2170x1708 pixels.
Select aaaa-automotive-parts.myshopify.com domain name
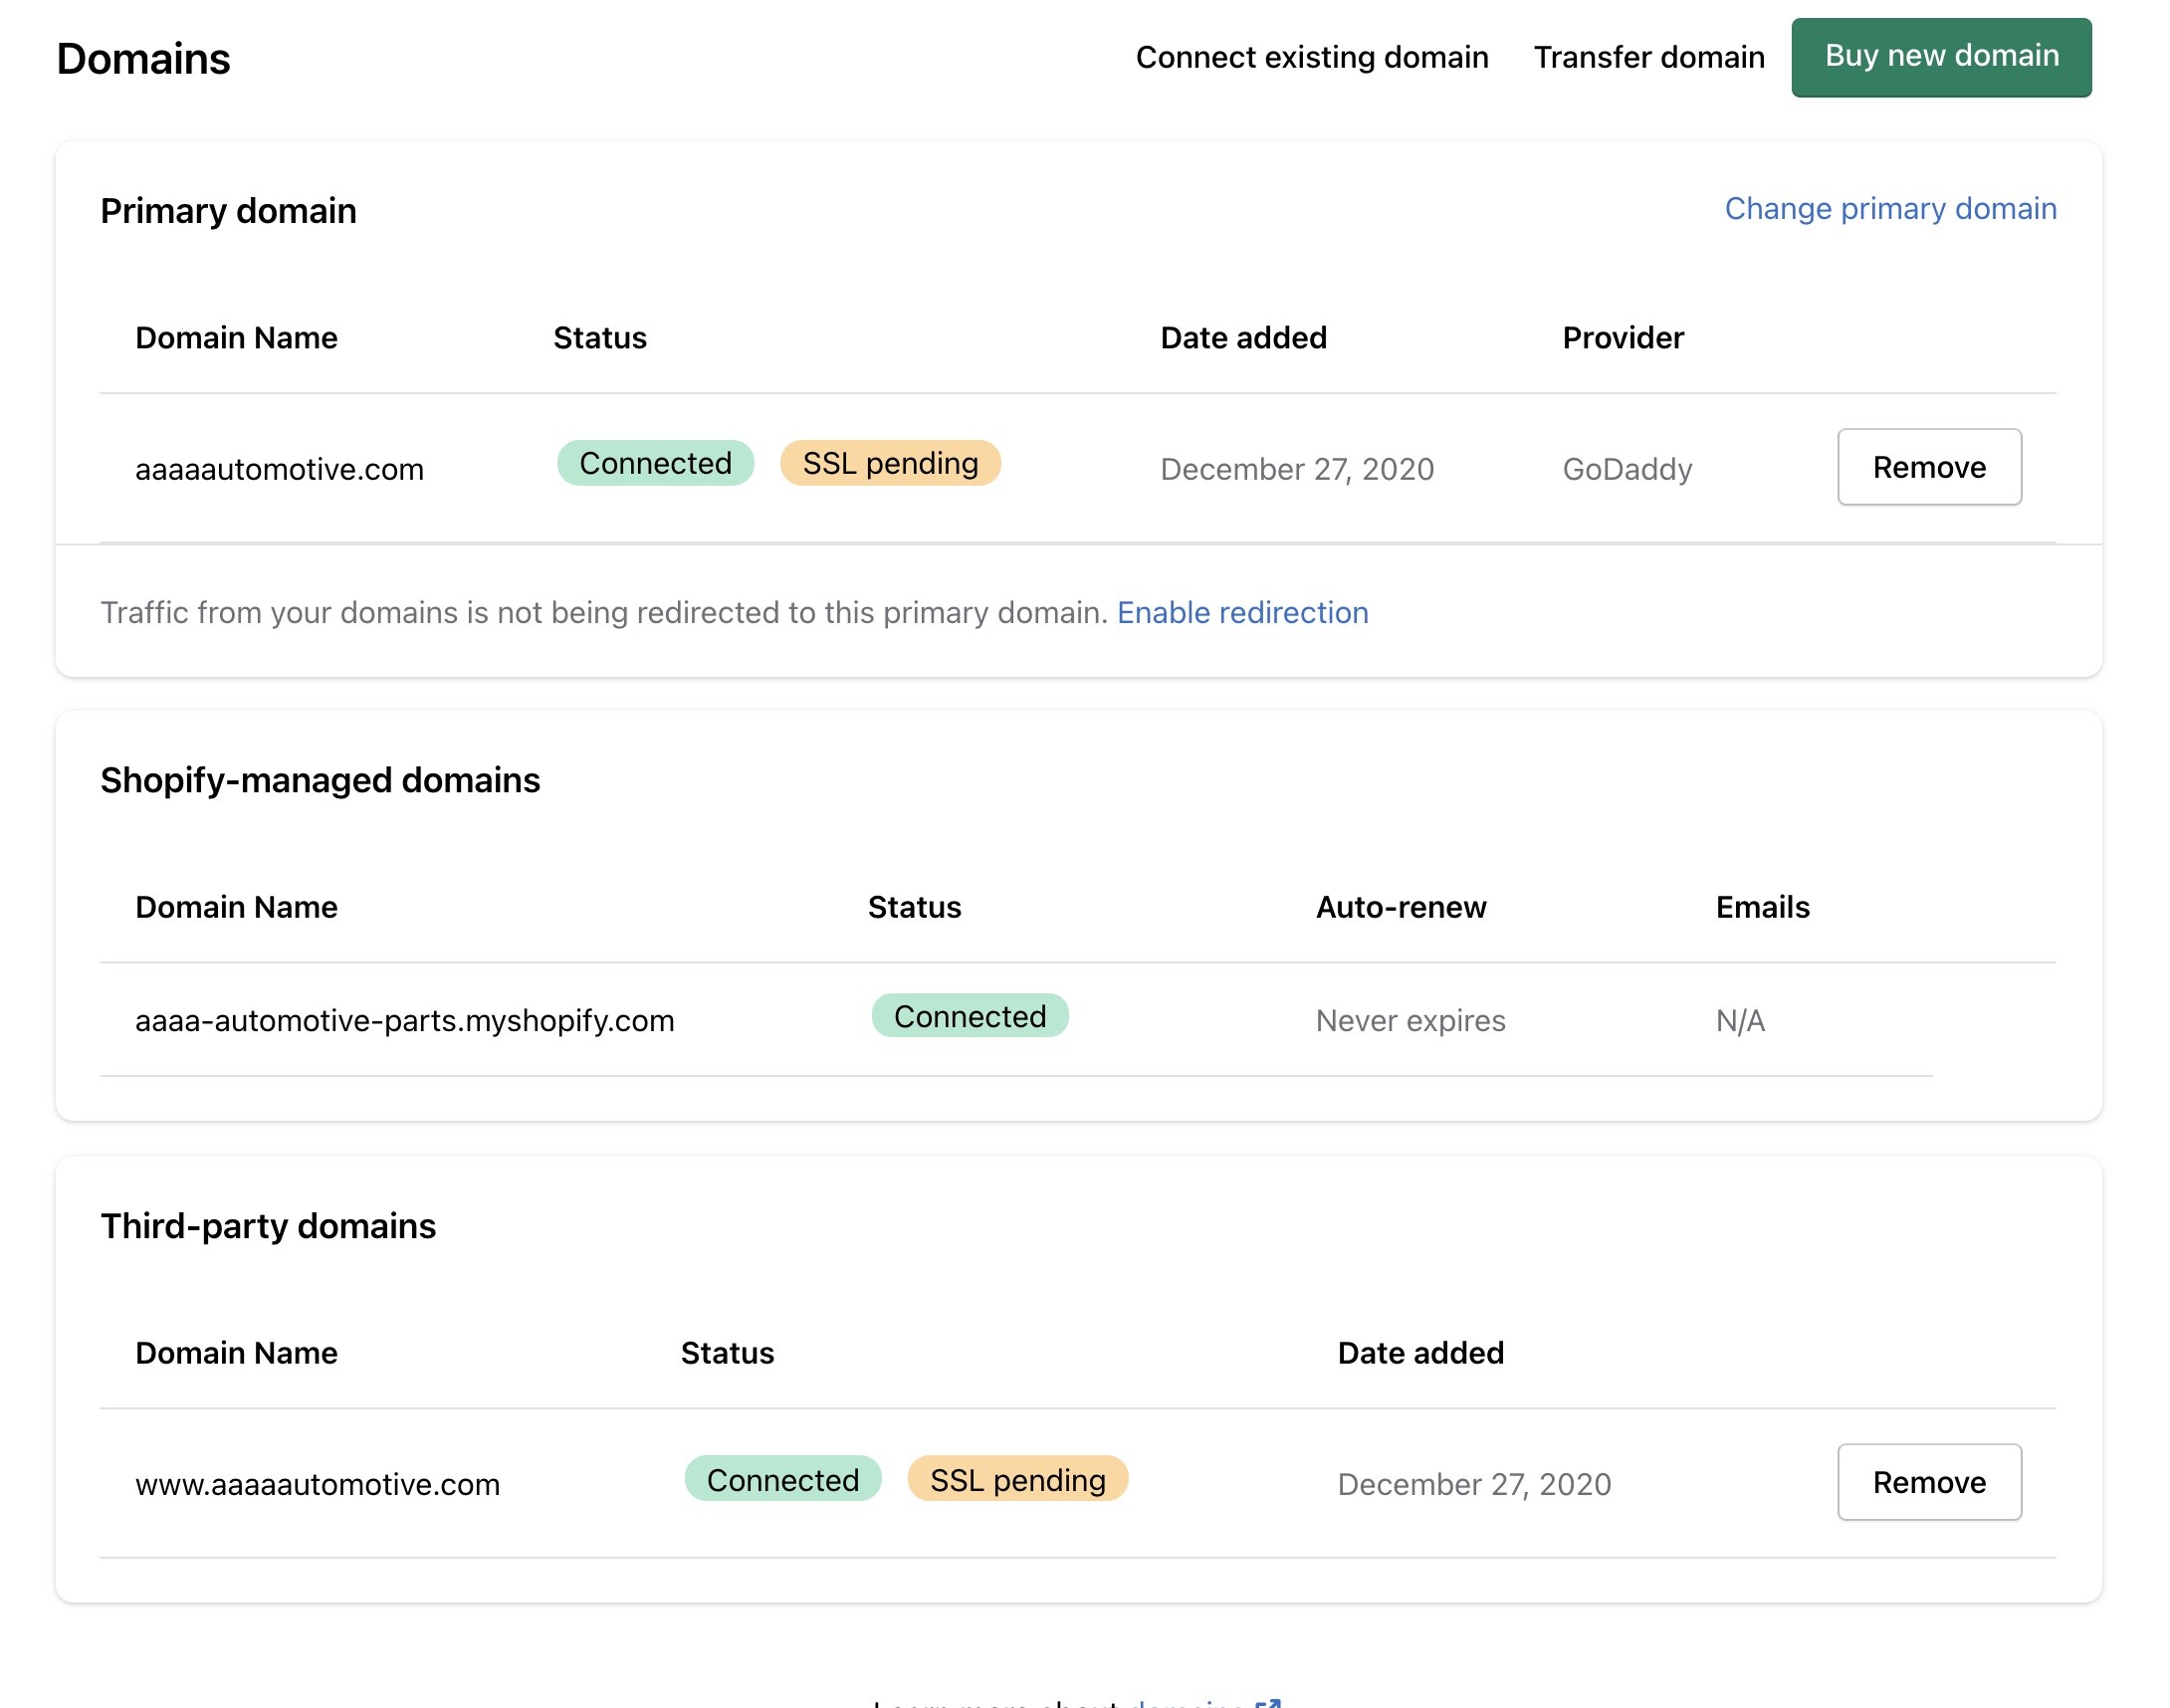[x=404, y=1020]
